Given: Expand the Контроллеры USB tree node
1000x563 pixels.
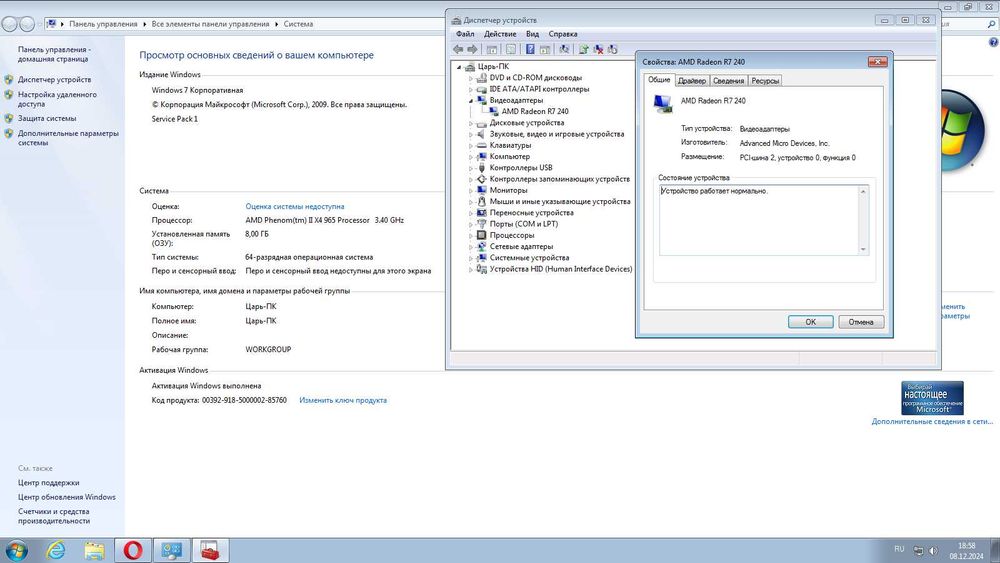Looking at the screenshot, I should (471, 168).
